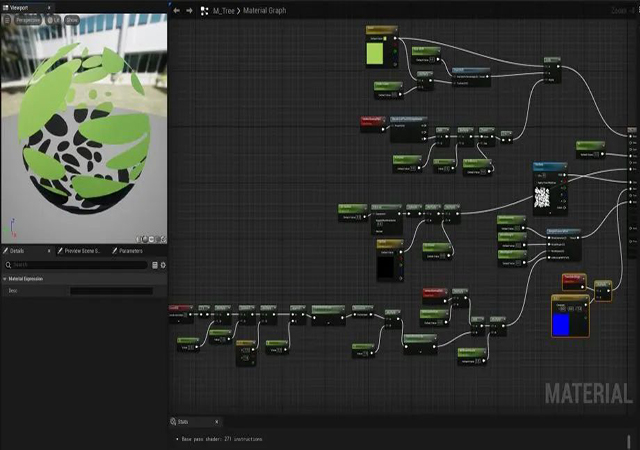
Task: Switch to the Preview Scene Settings tab
Action: coord(82,250)
